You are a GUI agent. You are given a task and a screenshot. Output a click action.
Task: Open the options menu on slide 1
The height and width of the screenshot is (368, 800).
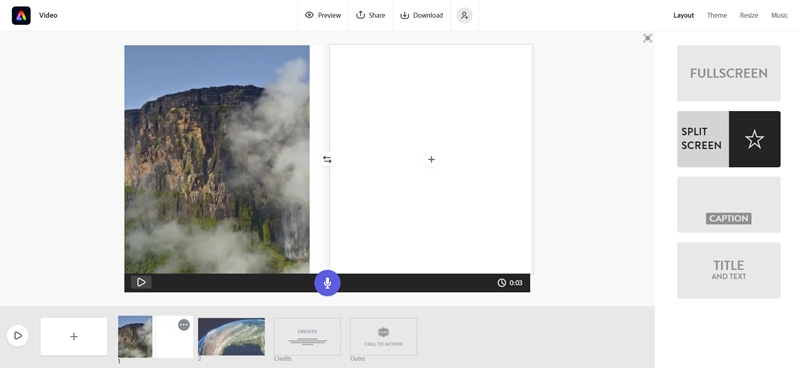[x=184, y=325]
